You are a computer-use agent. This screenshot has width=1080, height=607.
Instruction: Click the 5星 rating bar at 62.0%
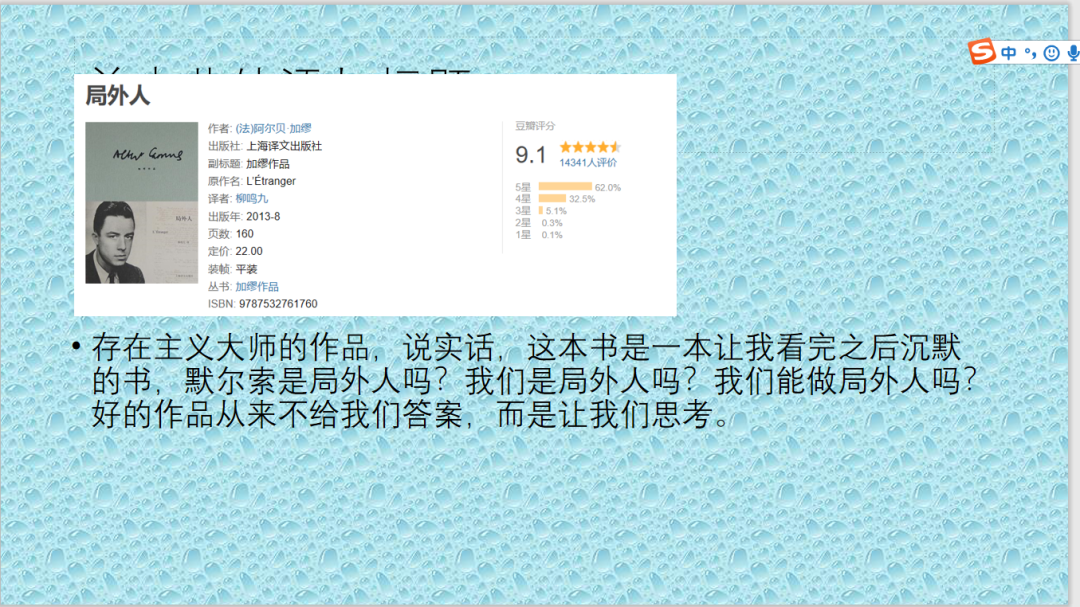point(564,187)
